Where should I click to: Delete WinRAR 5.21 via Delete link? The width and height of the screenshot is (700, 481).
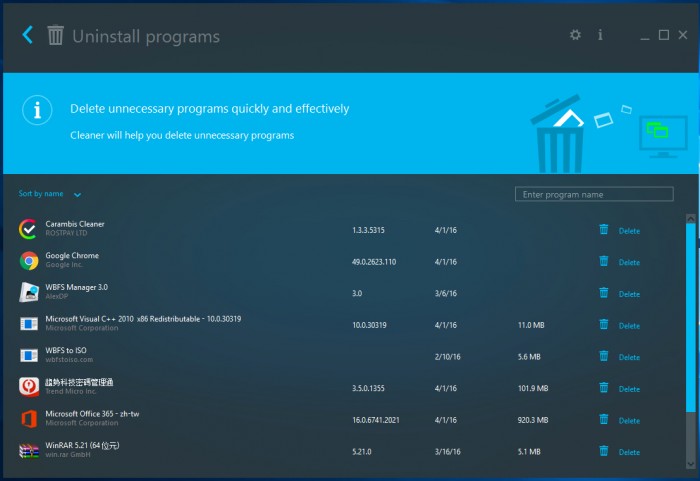coord(629,452)
